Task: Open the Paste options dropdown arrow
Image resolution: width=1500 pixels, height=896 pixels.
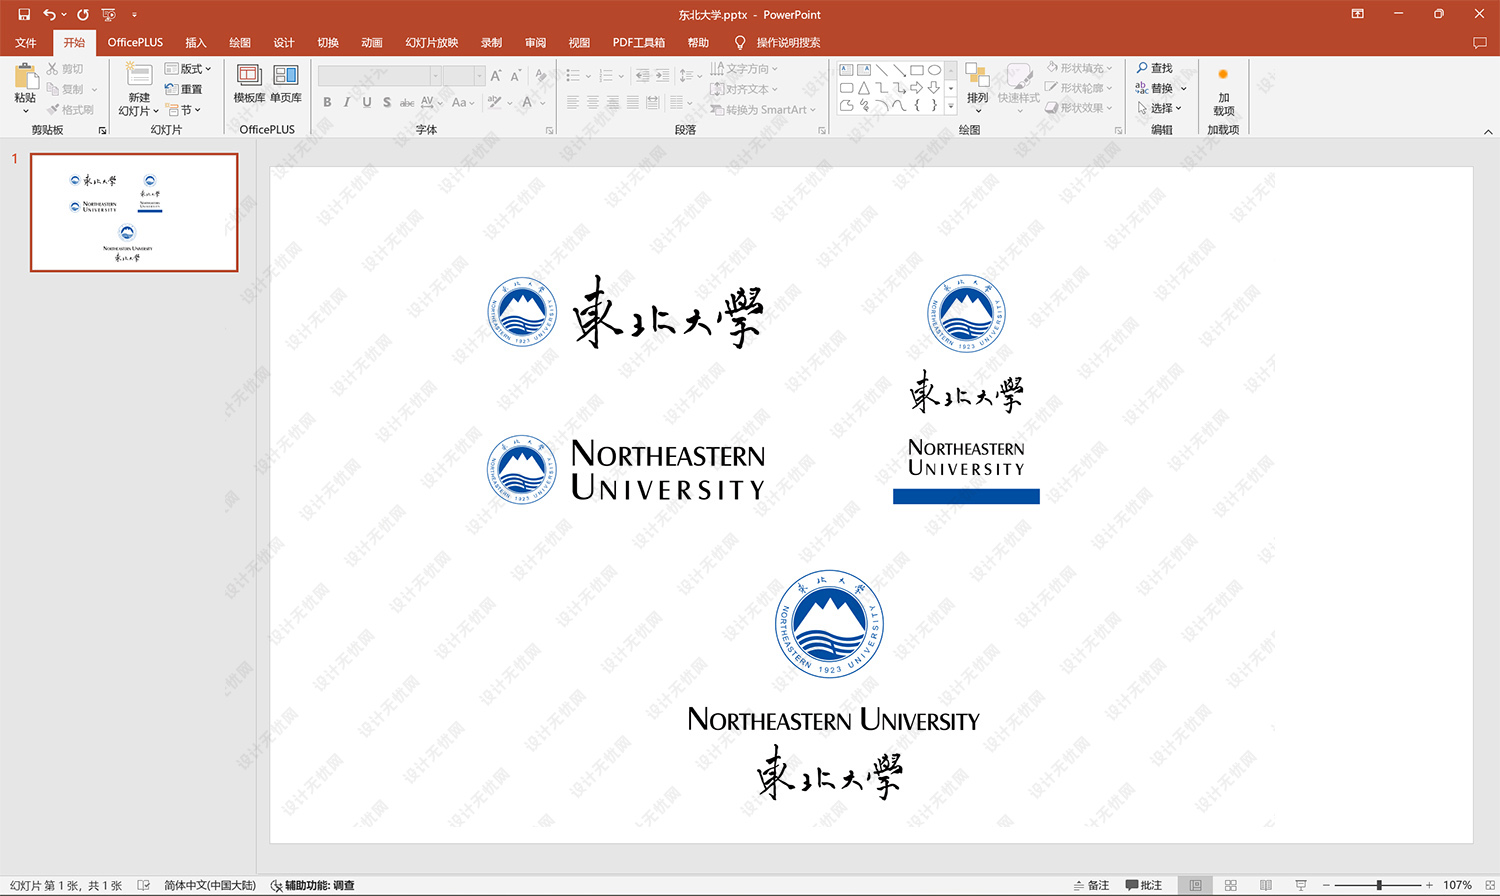Action: [x=26, y=111]
